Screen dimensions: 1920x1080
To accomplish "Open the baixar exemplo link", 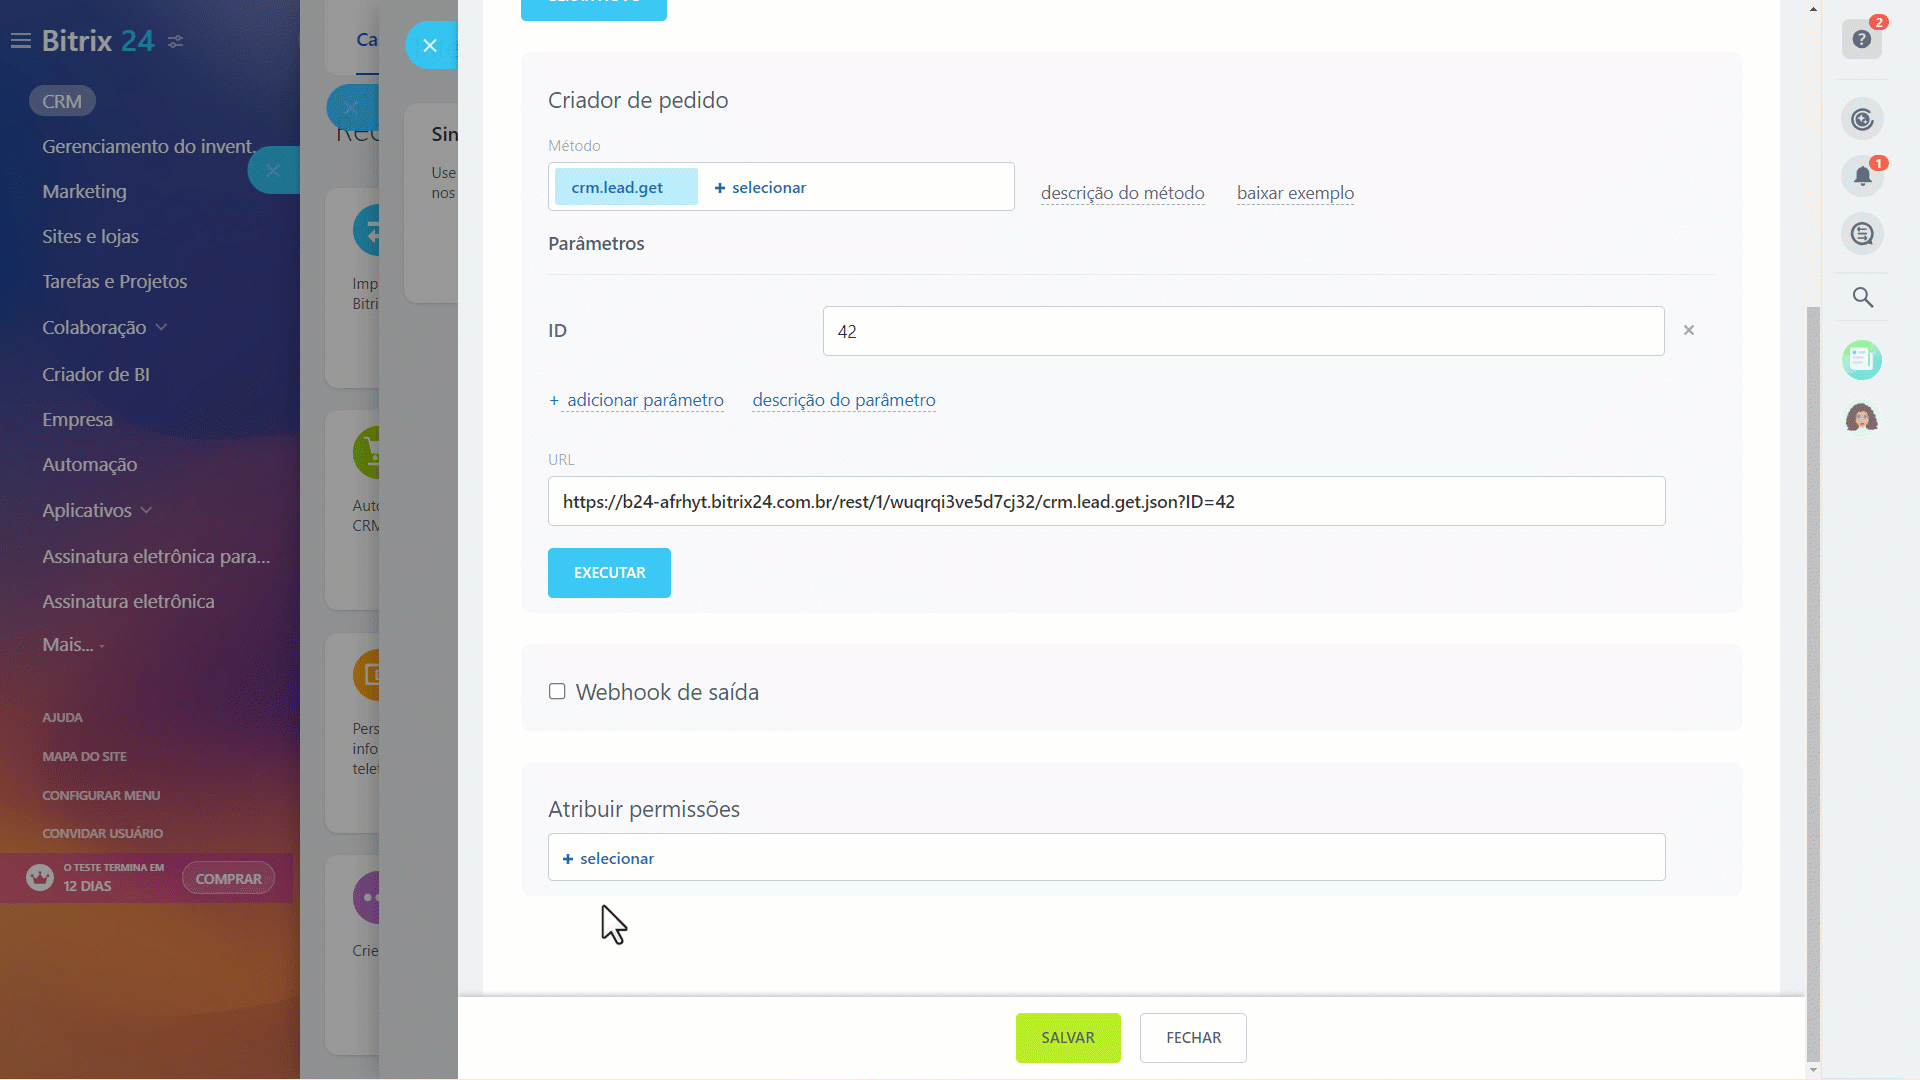I will tap(1295, 193).
